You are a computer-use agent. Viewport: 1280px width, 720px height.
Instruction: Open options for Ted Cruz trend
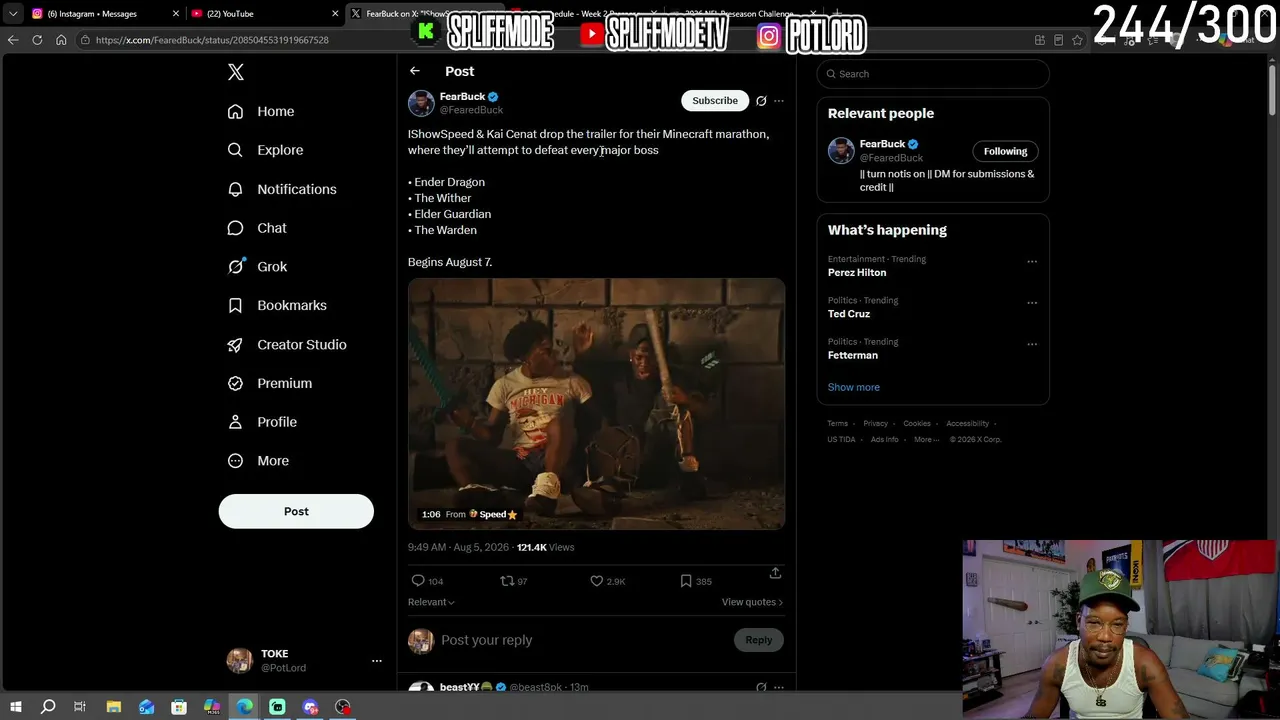(1032, 303)
